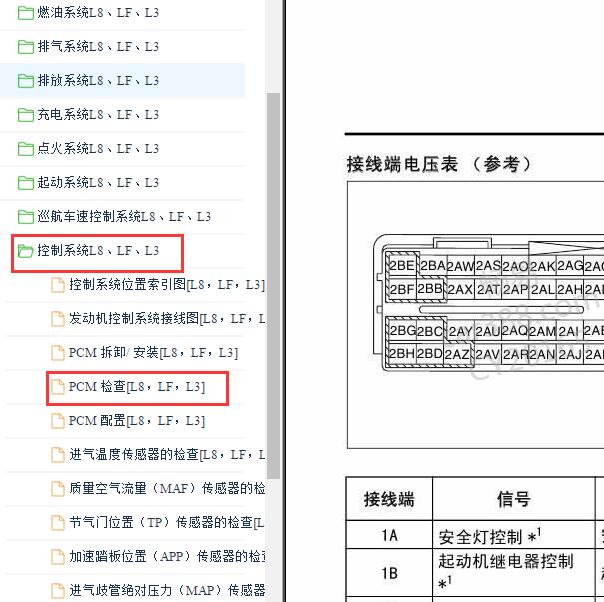Expand 巡航车速控制系统L8、LF、L3 node
This screenshot has width=604, height=602.
tap(124, 216)
